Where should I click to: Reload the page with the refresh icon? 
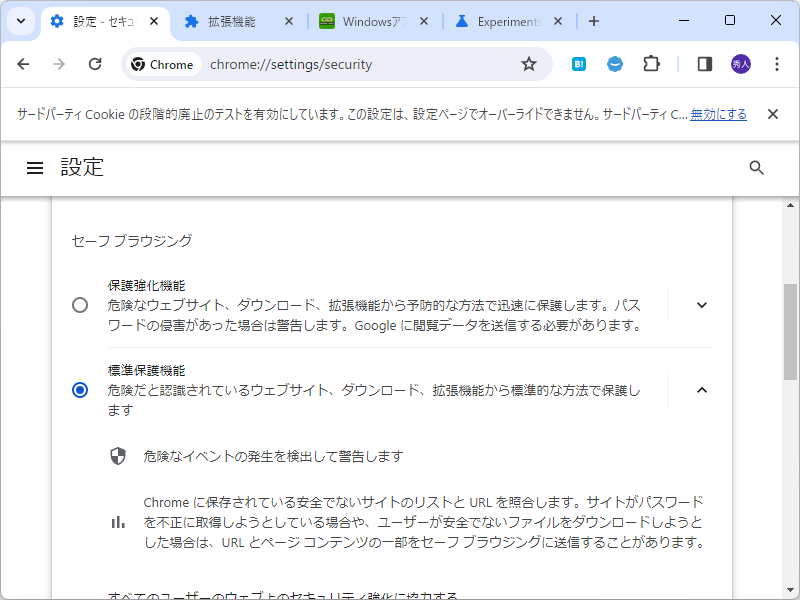pyautogui.click(x=95, y=63)
